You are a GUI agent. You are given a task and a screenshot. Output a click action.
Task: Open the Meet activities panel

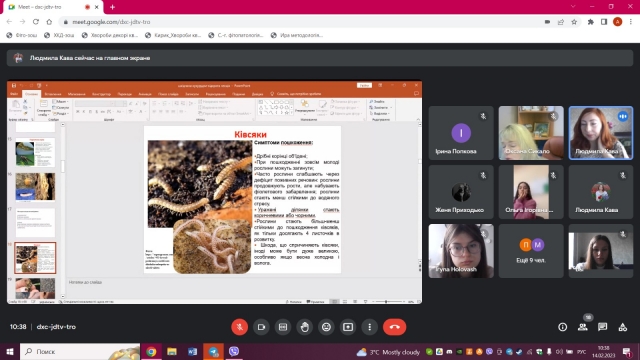pos(622,327)
